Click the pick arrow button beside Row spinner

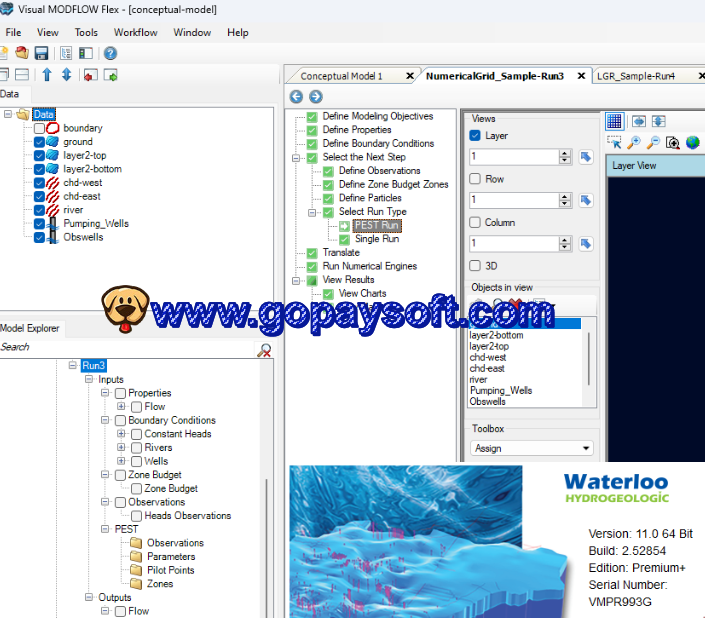(585, 200)
